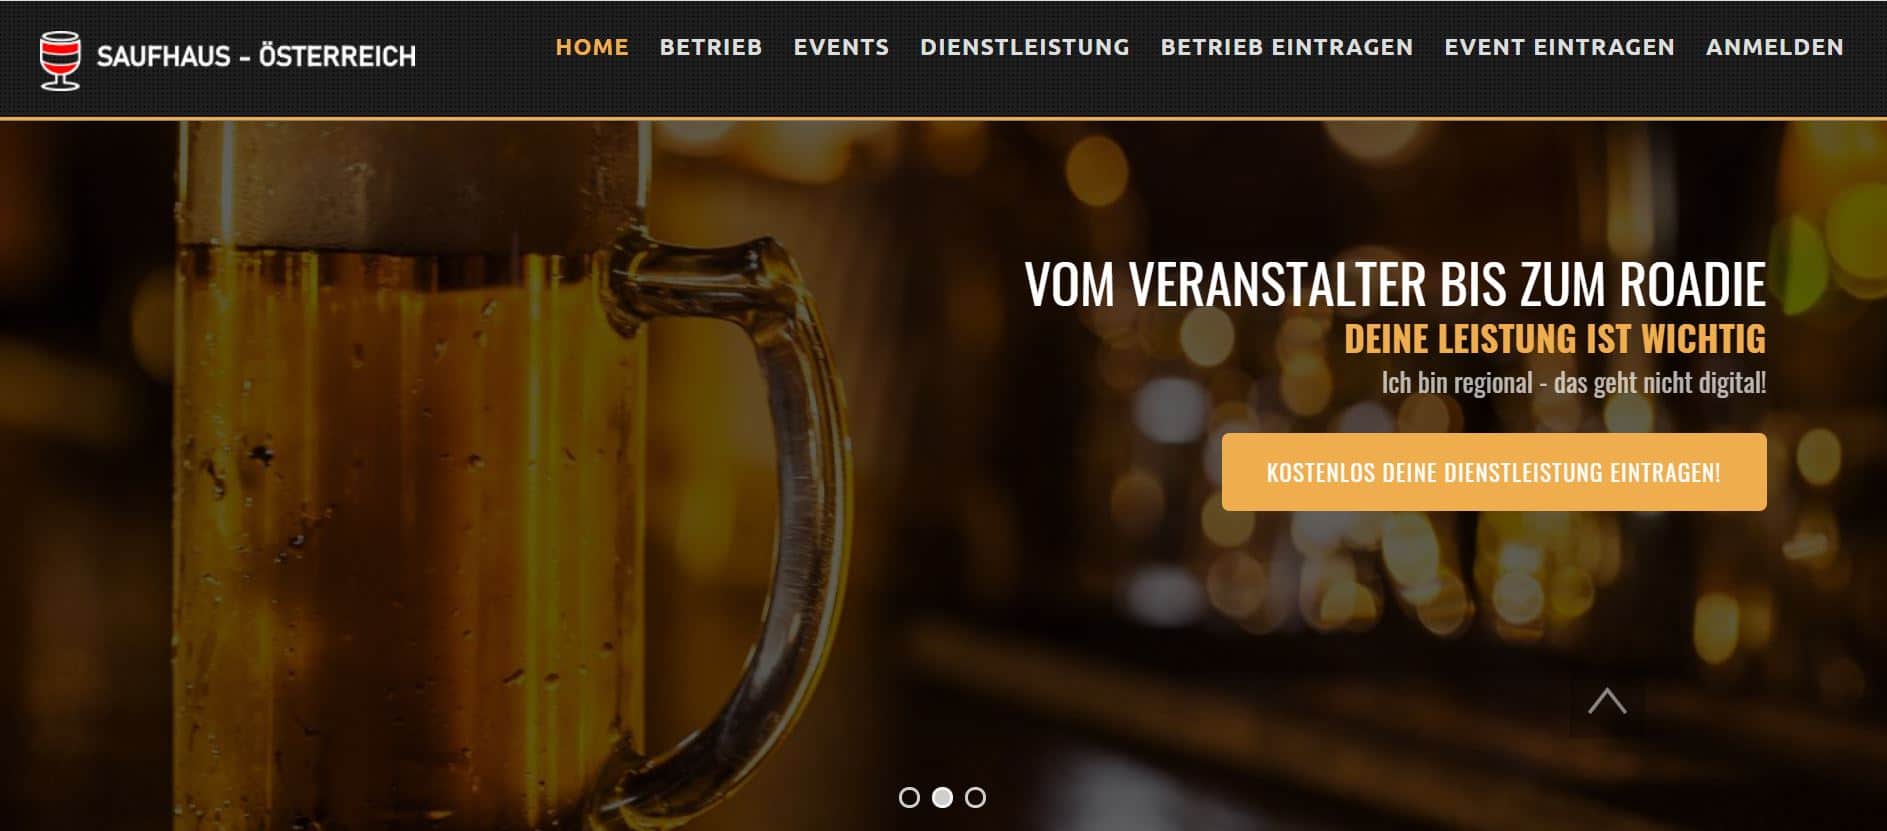Open the Betrieb menu item

coord(711,47)
